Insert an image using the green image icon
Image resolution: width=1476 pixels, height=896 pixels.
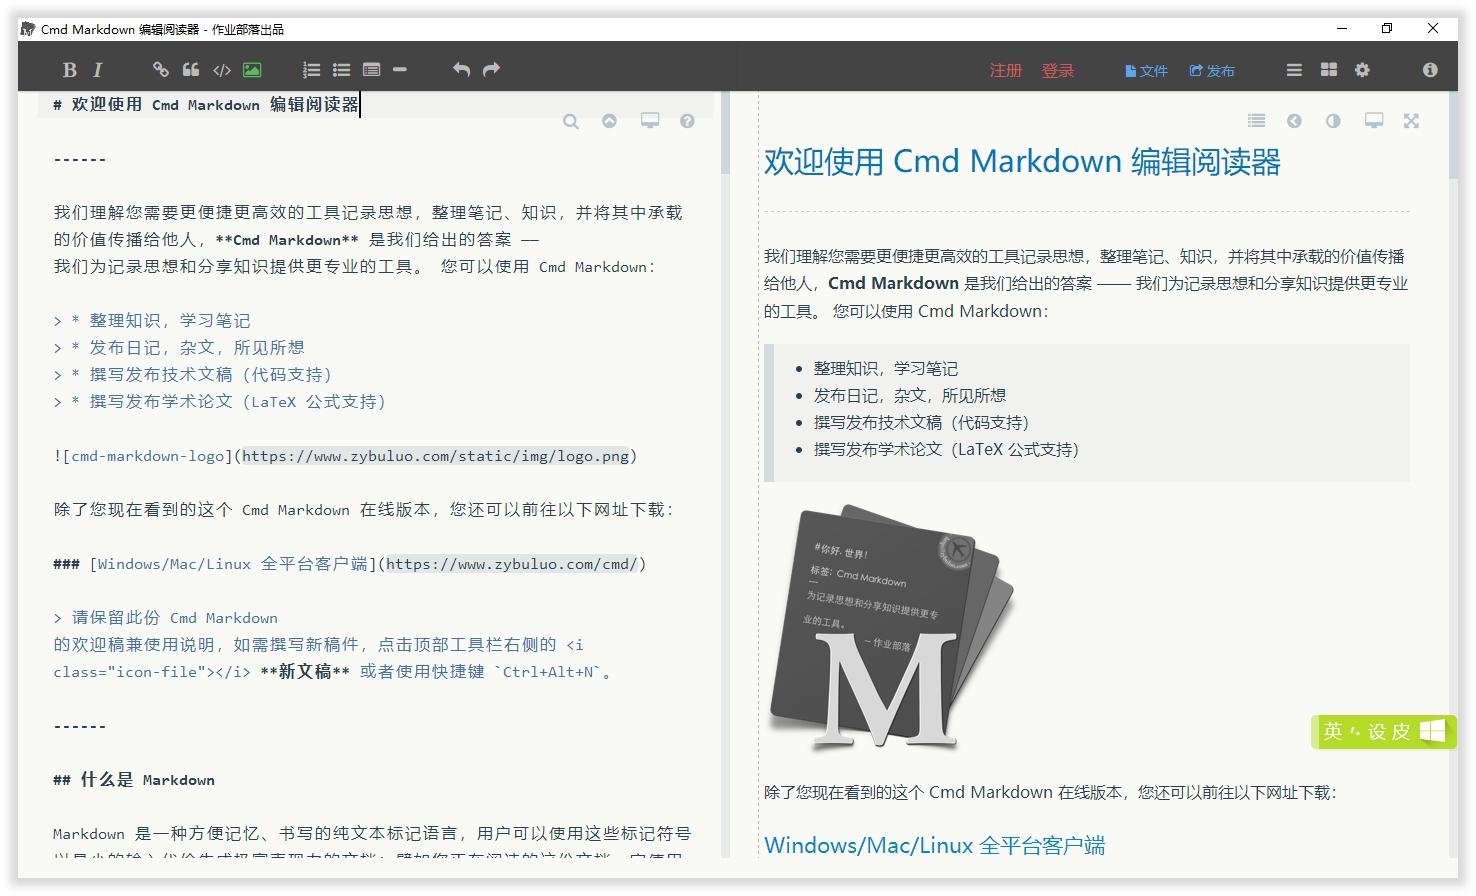click(252, 69)
